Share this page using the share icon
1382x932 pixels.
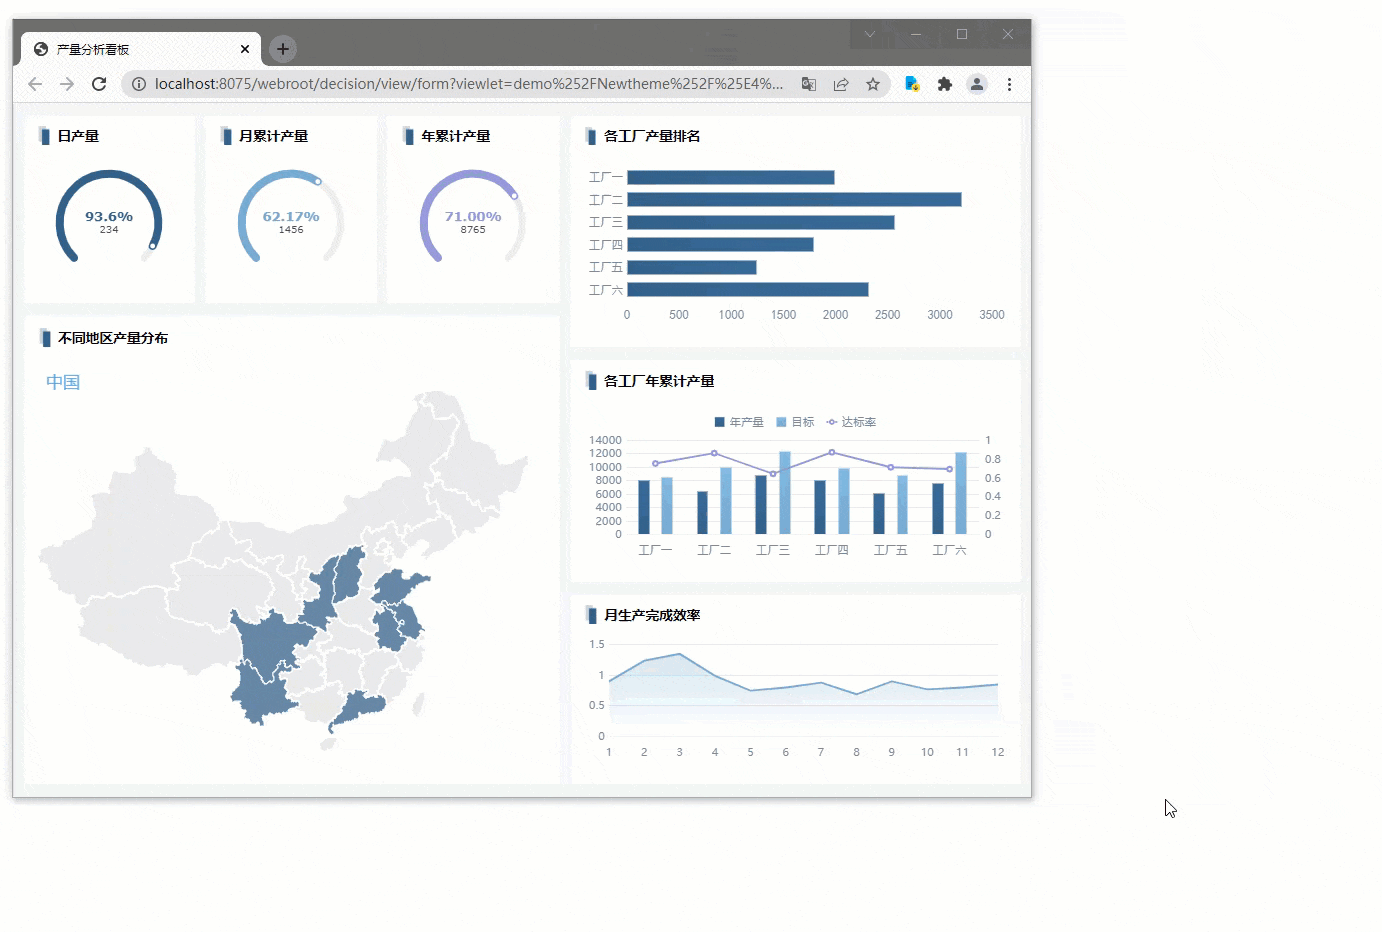point(841,84)
